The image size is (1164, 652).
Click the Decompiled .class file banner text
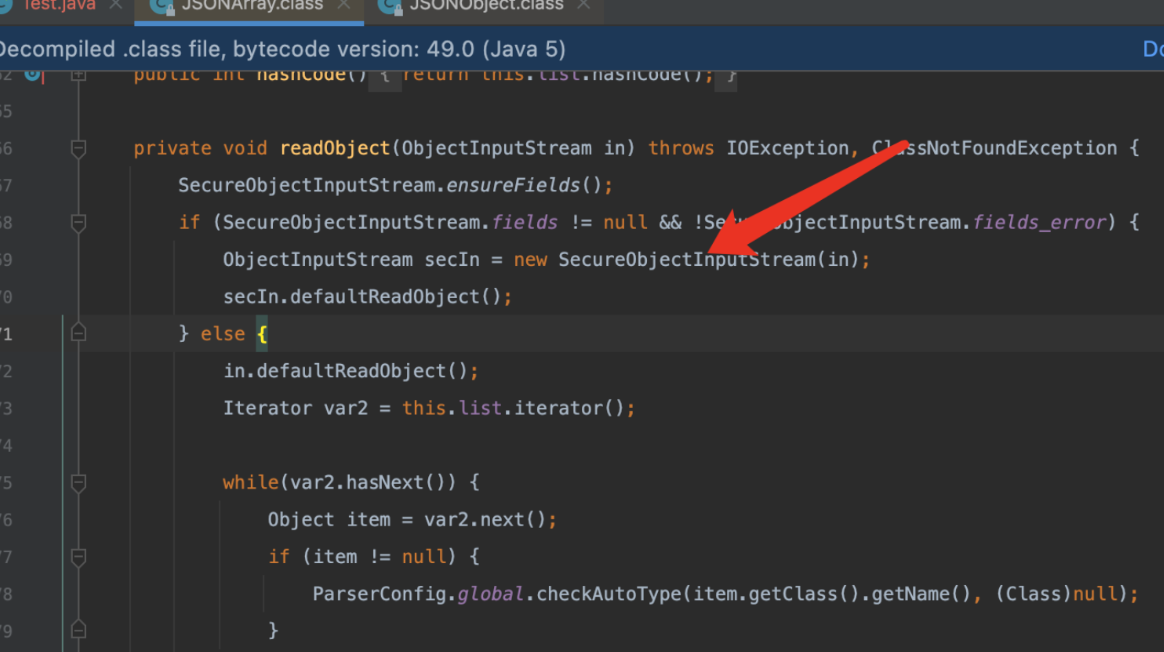[x=283, y=49]
